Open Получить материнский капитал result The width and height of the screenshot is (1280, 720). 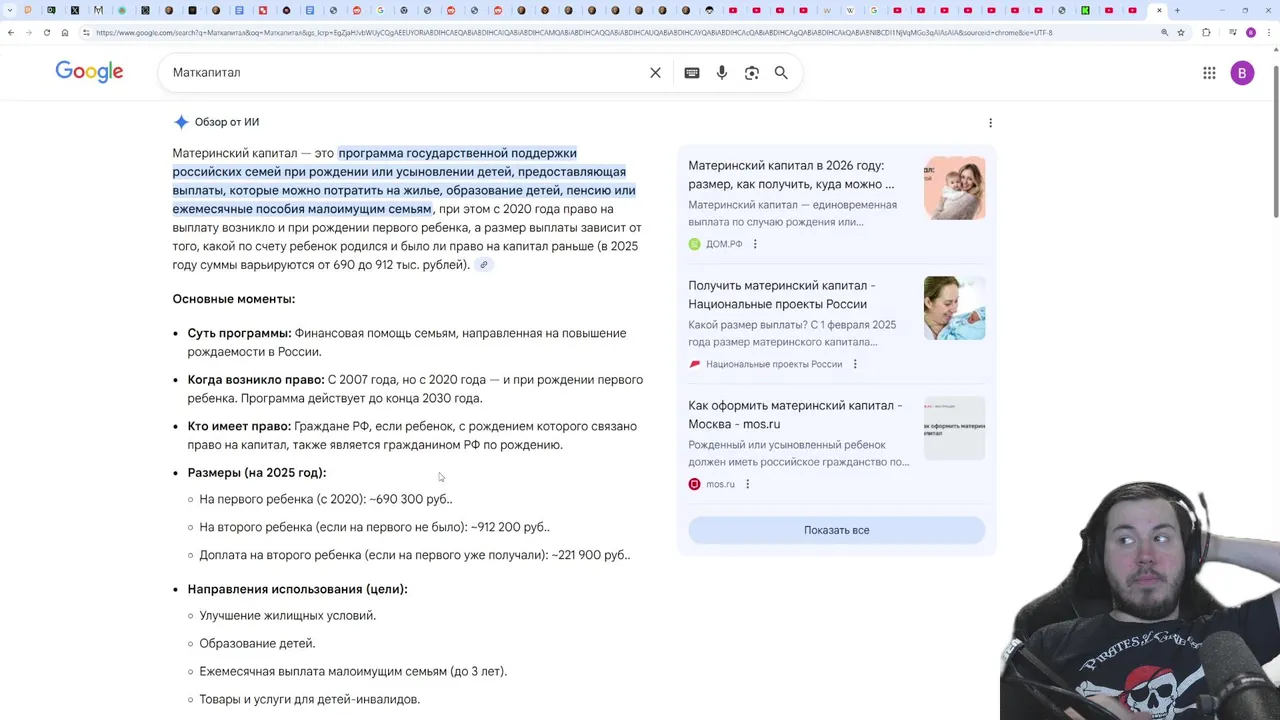coord(782,295)
